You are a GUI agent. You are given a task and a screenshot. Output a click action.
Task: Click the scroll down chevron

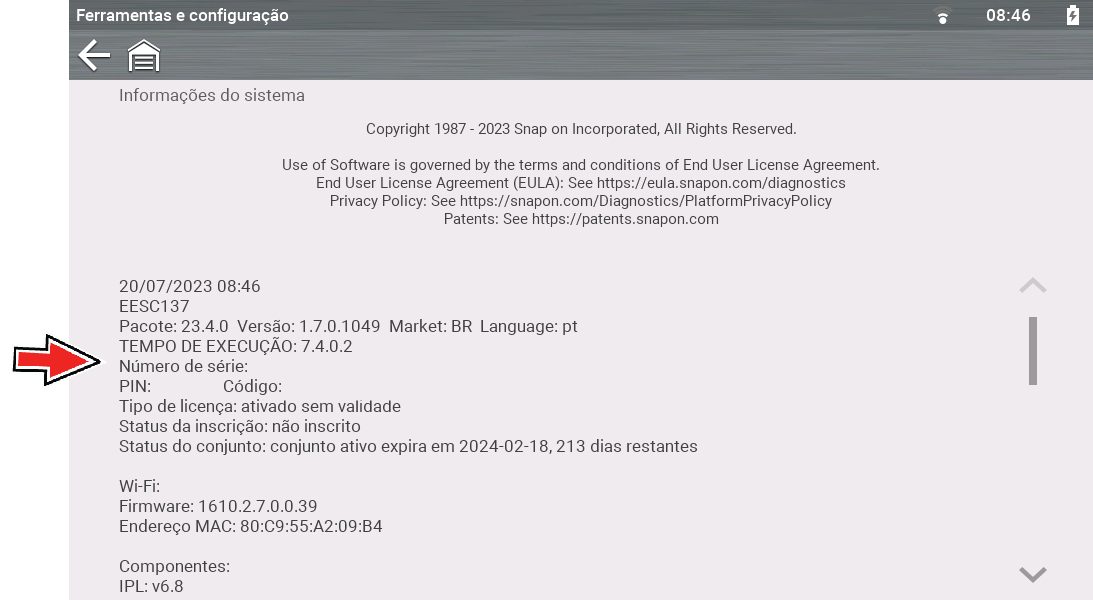coord(1032,574)
